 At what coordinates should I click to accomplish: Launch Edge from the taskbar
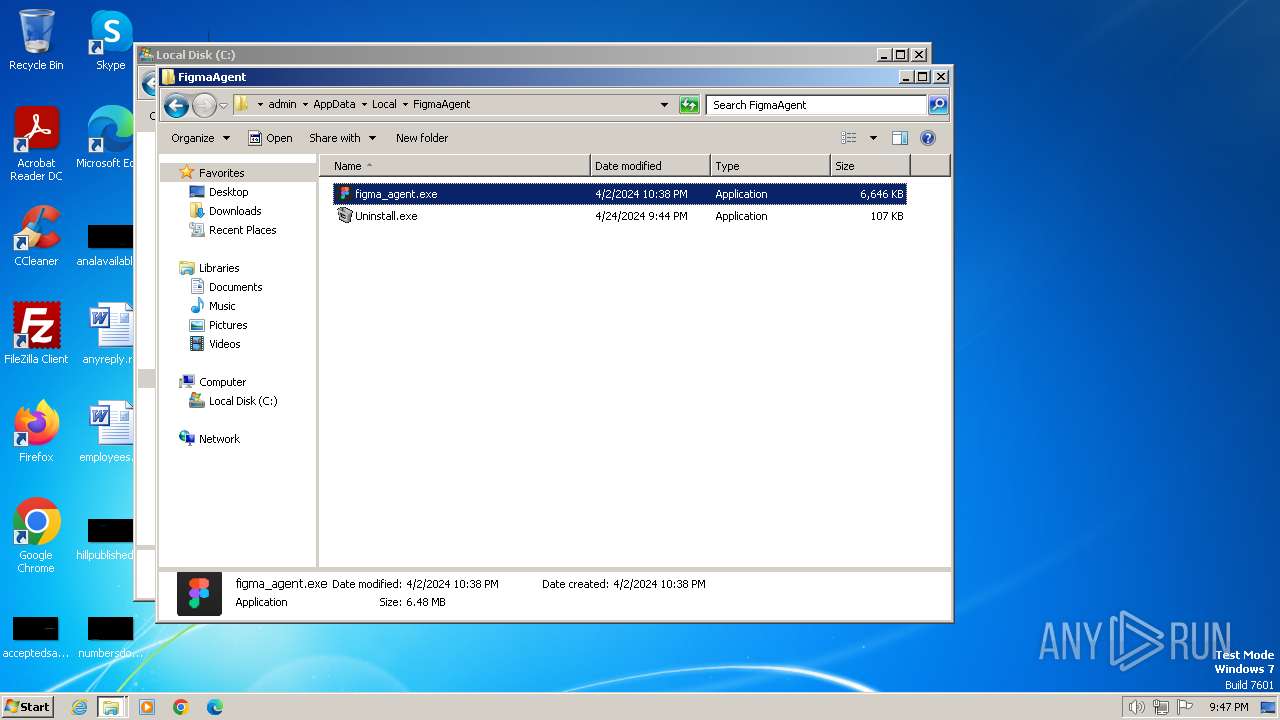click(215, 707)
